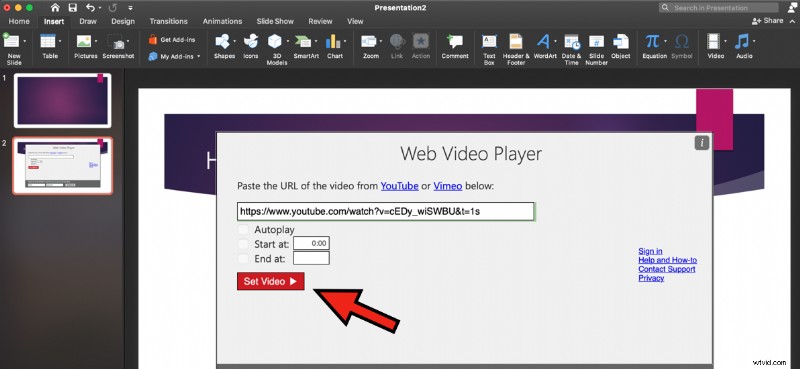800x369 pixels.
Task: Switch to the Draw tab
Action: coord(88,21)
